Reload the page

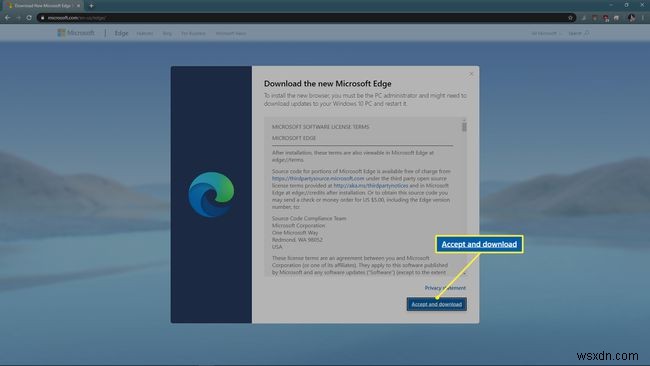pyautogui.click(x=29, y=18)
